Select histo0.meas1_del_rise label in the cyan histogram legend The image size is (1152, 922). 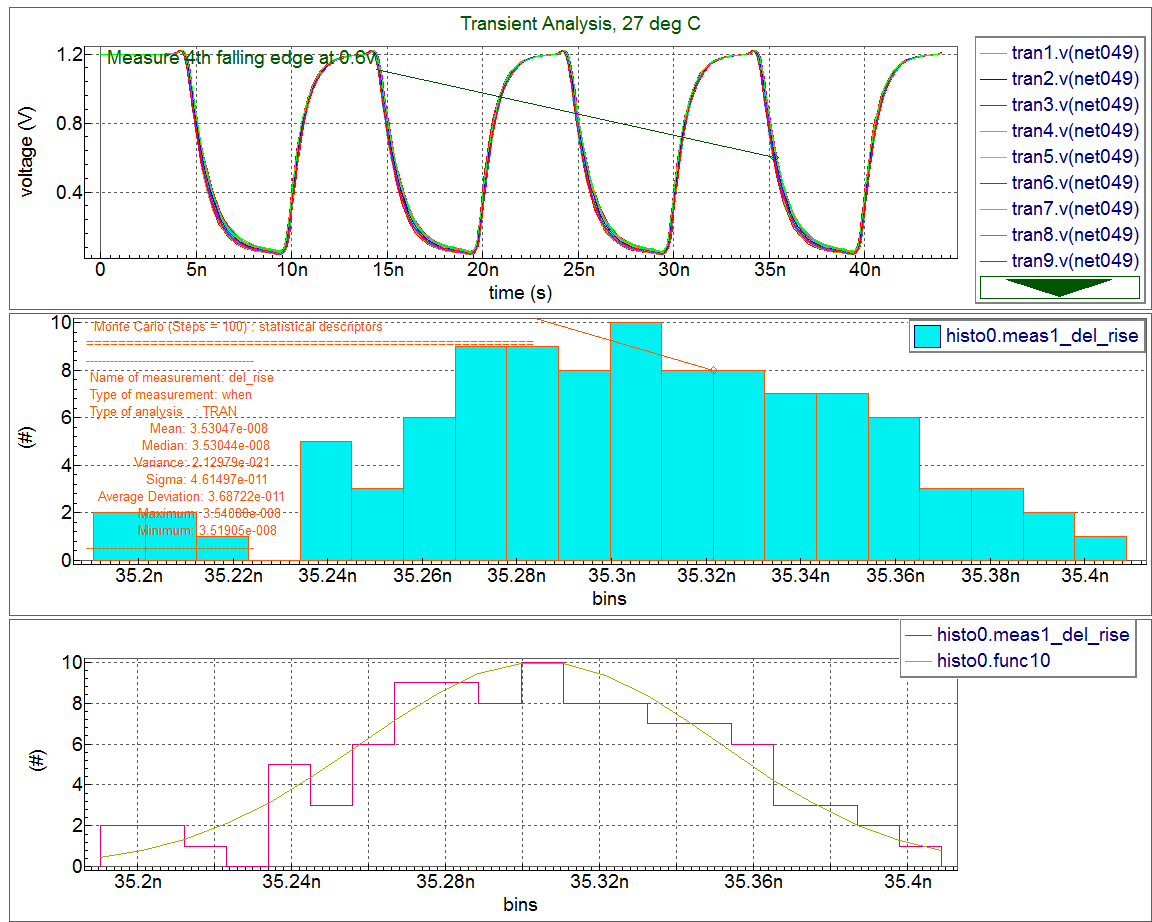click(x=1042, y=336)
